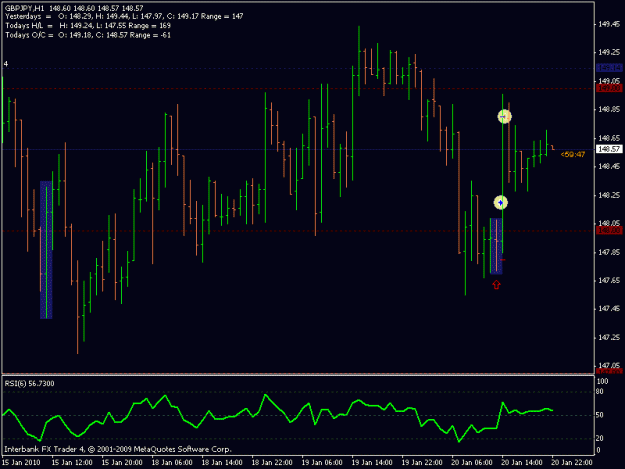Click the red 149.00 level price tag
This screenshot has width=625, height=469.
pos(609,88)
